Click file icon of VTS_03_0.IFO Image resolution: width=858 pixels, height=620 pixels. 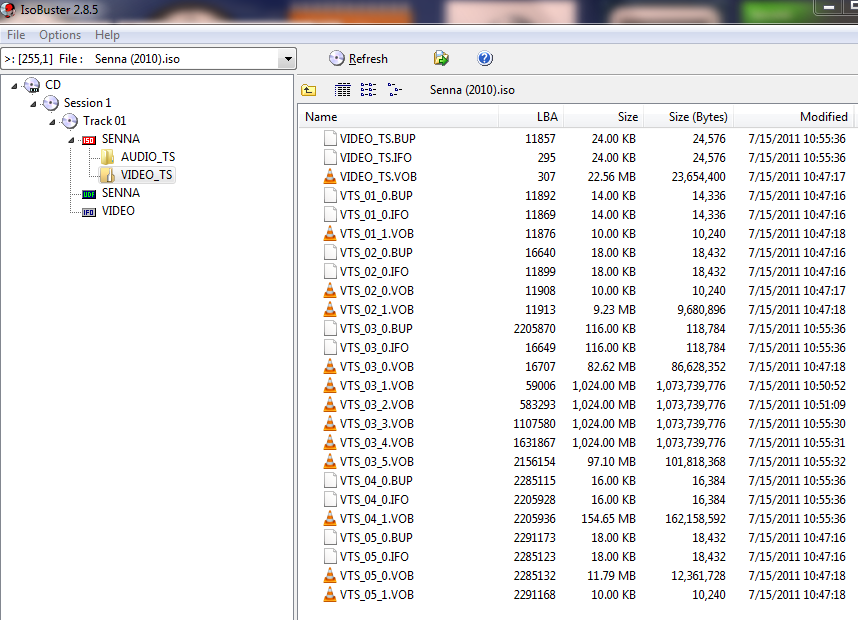(x=330, y=347)
